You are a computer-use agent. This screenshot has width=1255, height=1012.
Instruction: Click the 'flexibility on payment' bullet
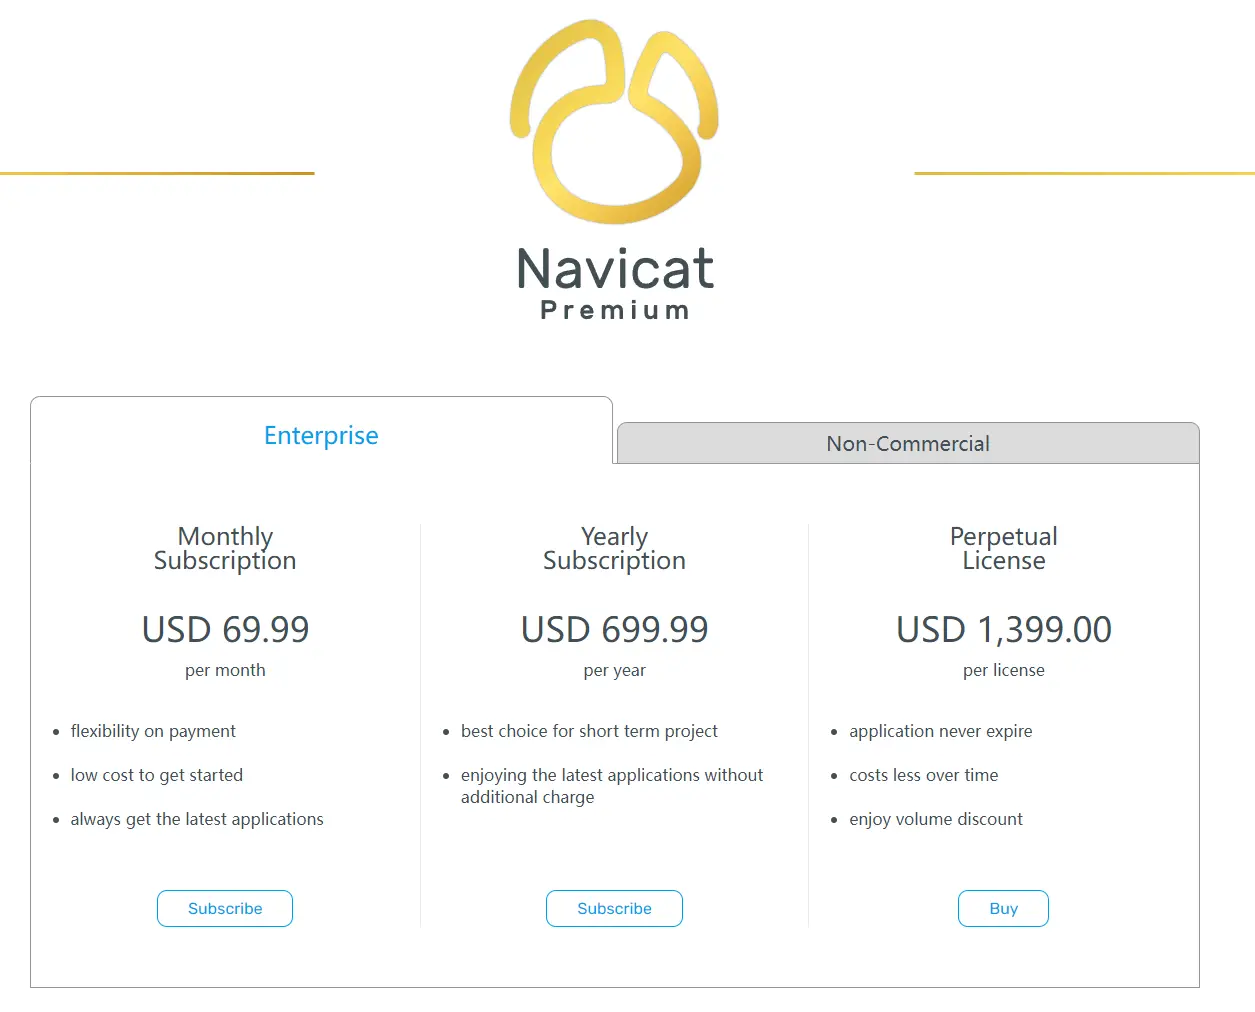click(x=153, y=731)
